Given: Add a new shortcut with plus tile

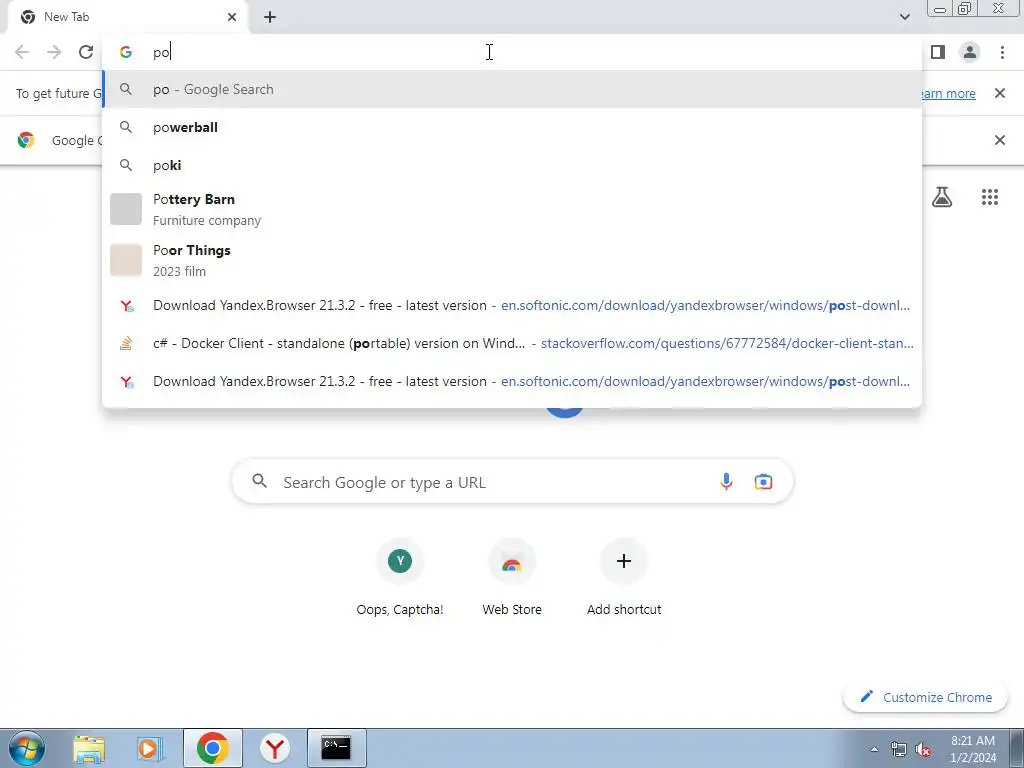Looking at the screenshot, I should tap(624, 577).
